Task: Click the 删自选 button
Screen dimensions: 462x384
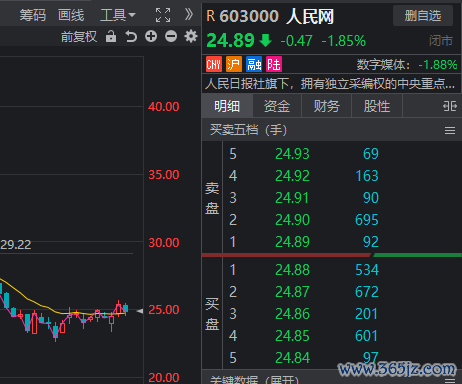Action: pos(423,16)
